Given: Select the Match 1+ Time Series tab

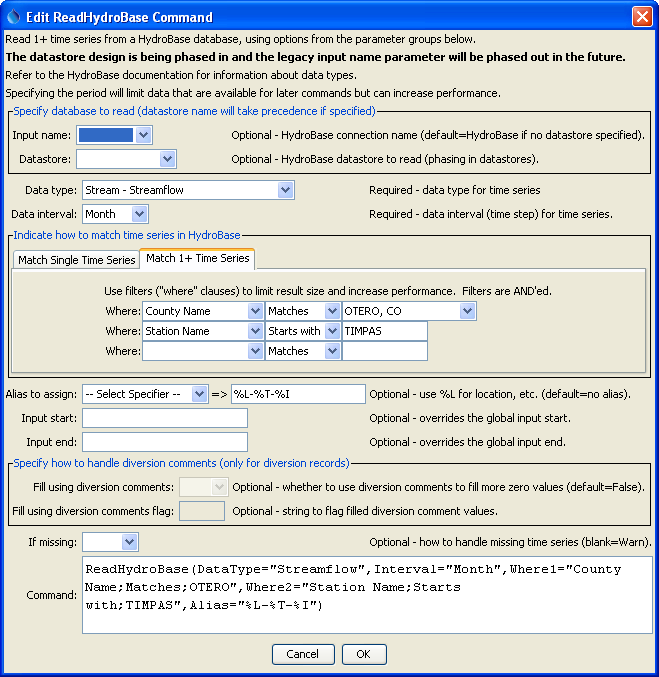Looking at the screenshot, I should point(197,259).
